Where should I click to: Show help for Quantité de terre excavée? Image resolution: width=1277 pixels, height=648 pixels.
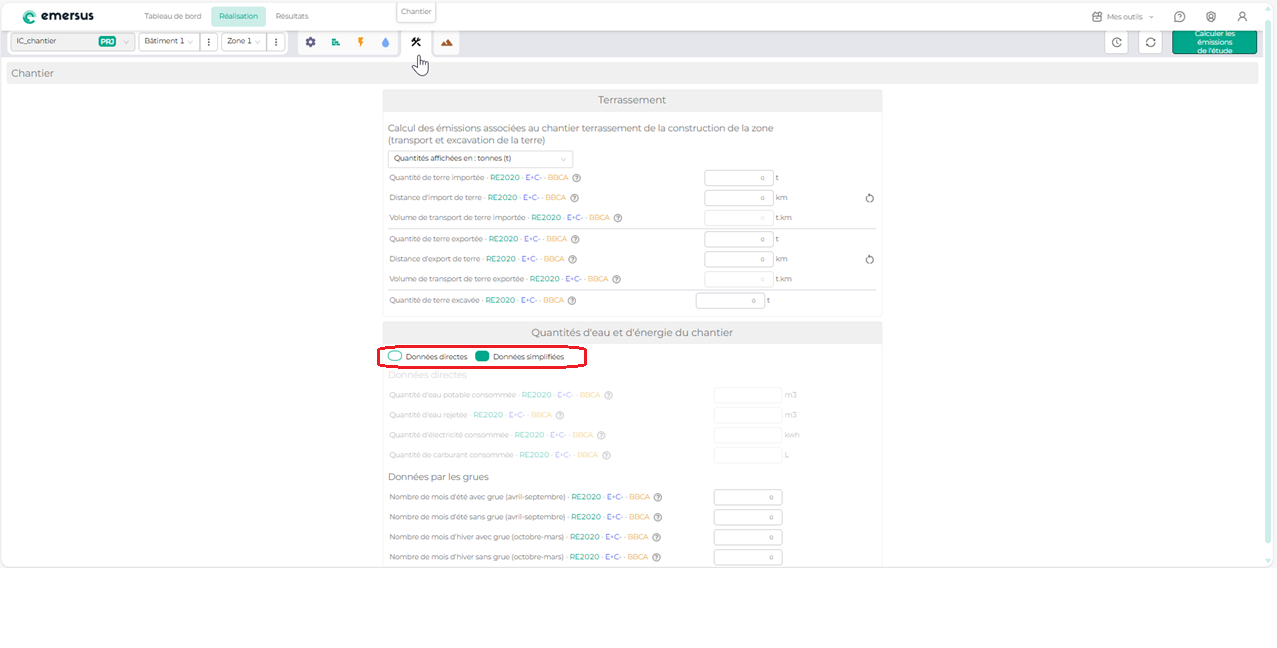click(572, 300)
